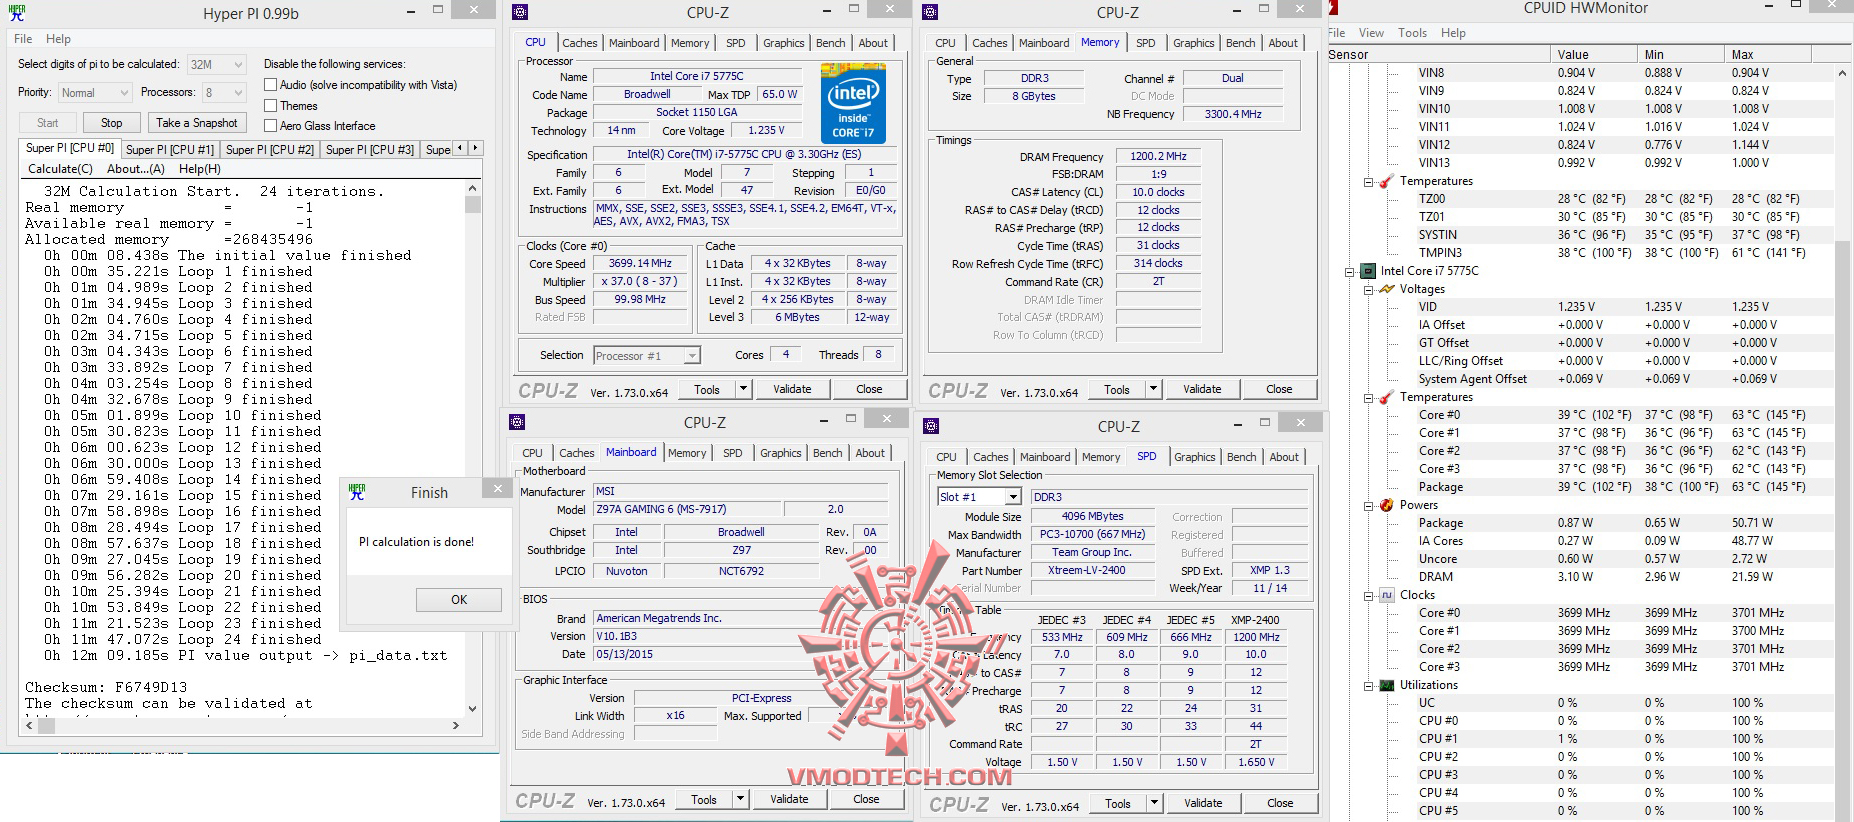The height and width of the screenshot is (822, 1854).
Task: Click the Sensor column header in HWMonitor
Action: click(x=1440, y=54)
